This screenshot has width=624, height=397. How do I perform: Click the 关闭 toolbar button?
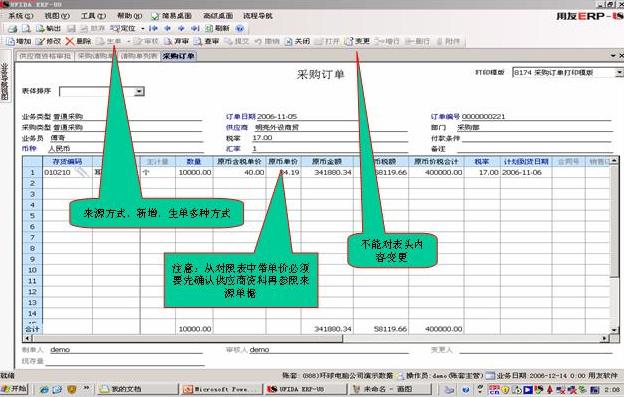[297, 41]
